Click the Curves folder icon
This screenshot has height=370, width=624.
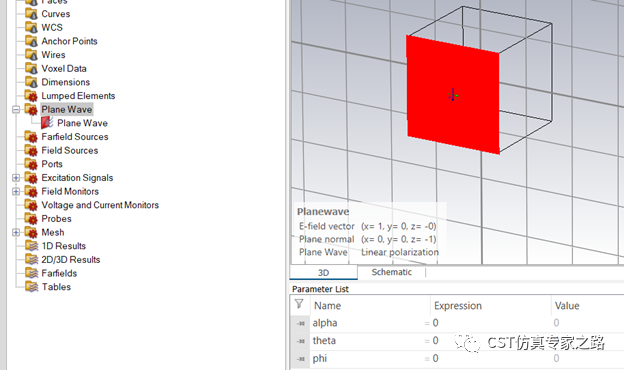click(31, 14)
